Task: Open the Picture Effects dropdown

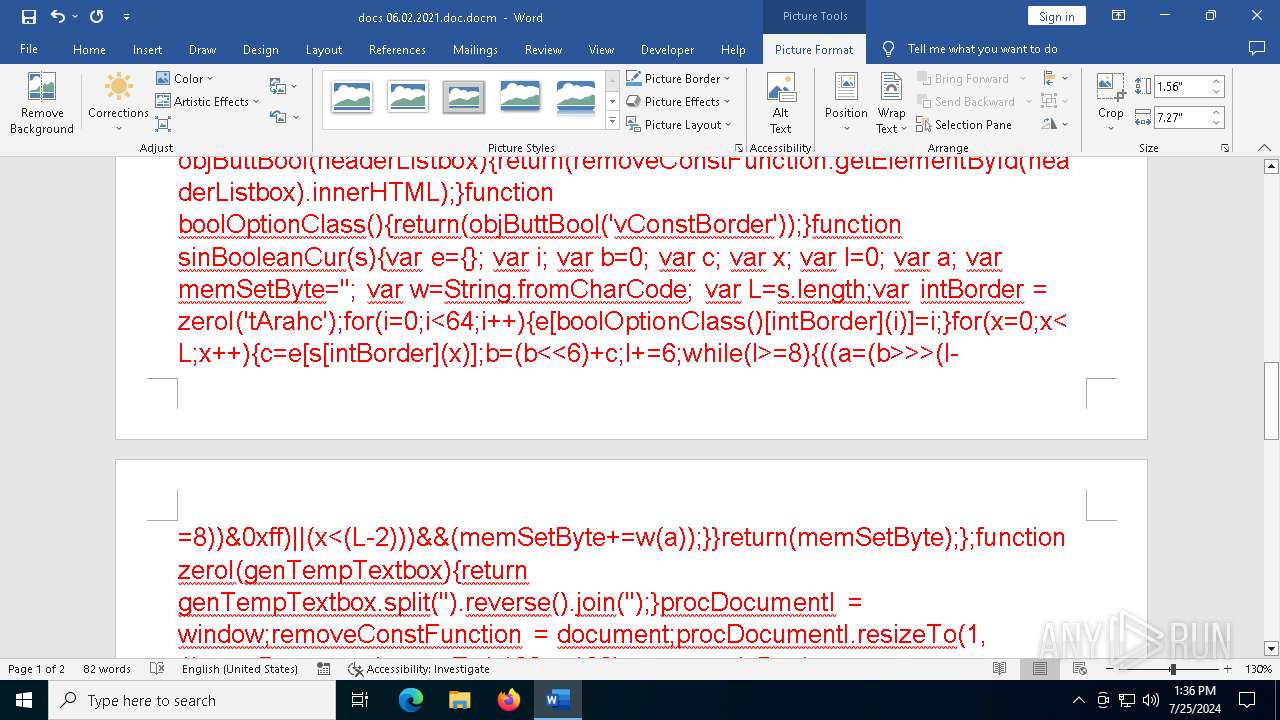Action: 679,101
